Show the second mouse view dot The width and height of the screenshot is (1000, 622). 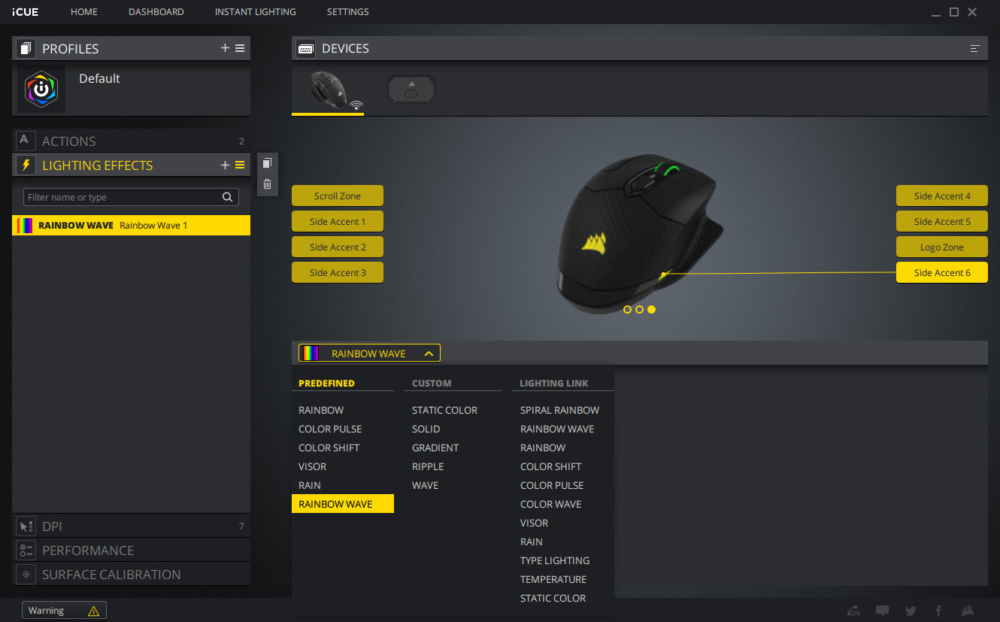pyautogui.click(x=639, y=309)
